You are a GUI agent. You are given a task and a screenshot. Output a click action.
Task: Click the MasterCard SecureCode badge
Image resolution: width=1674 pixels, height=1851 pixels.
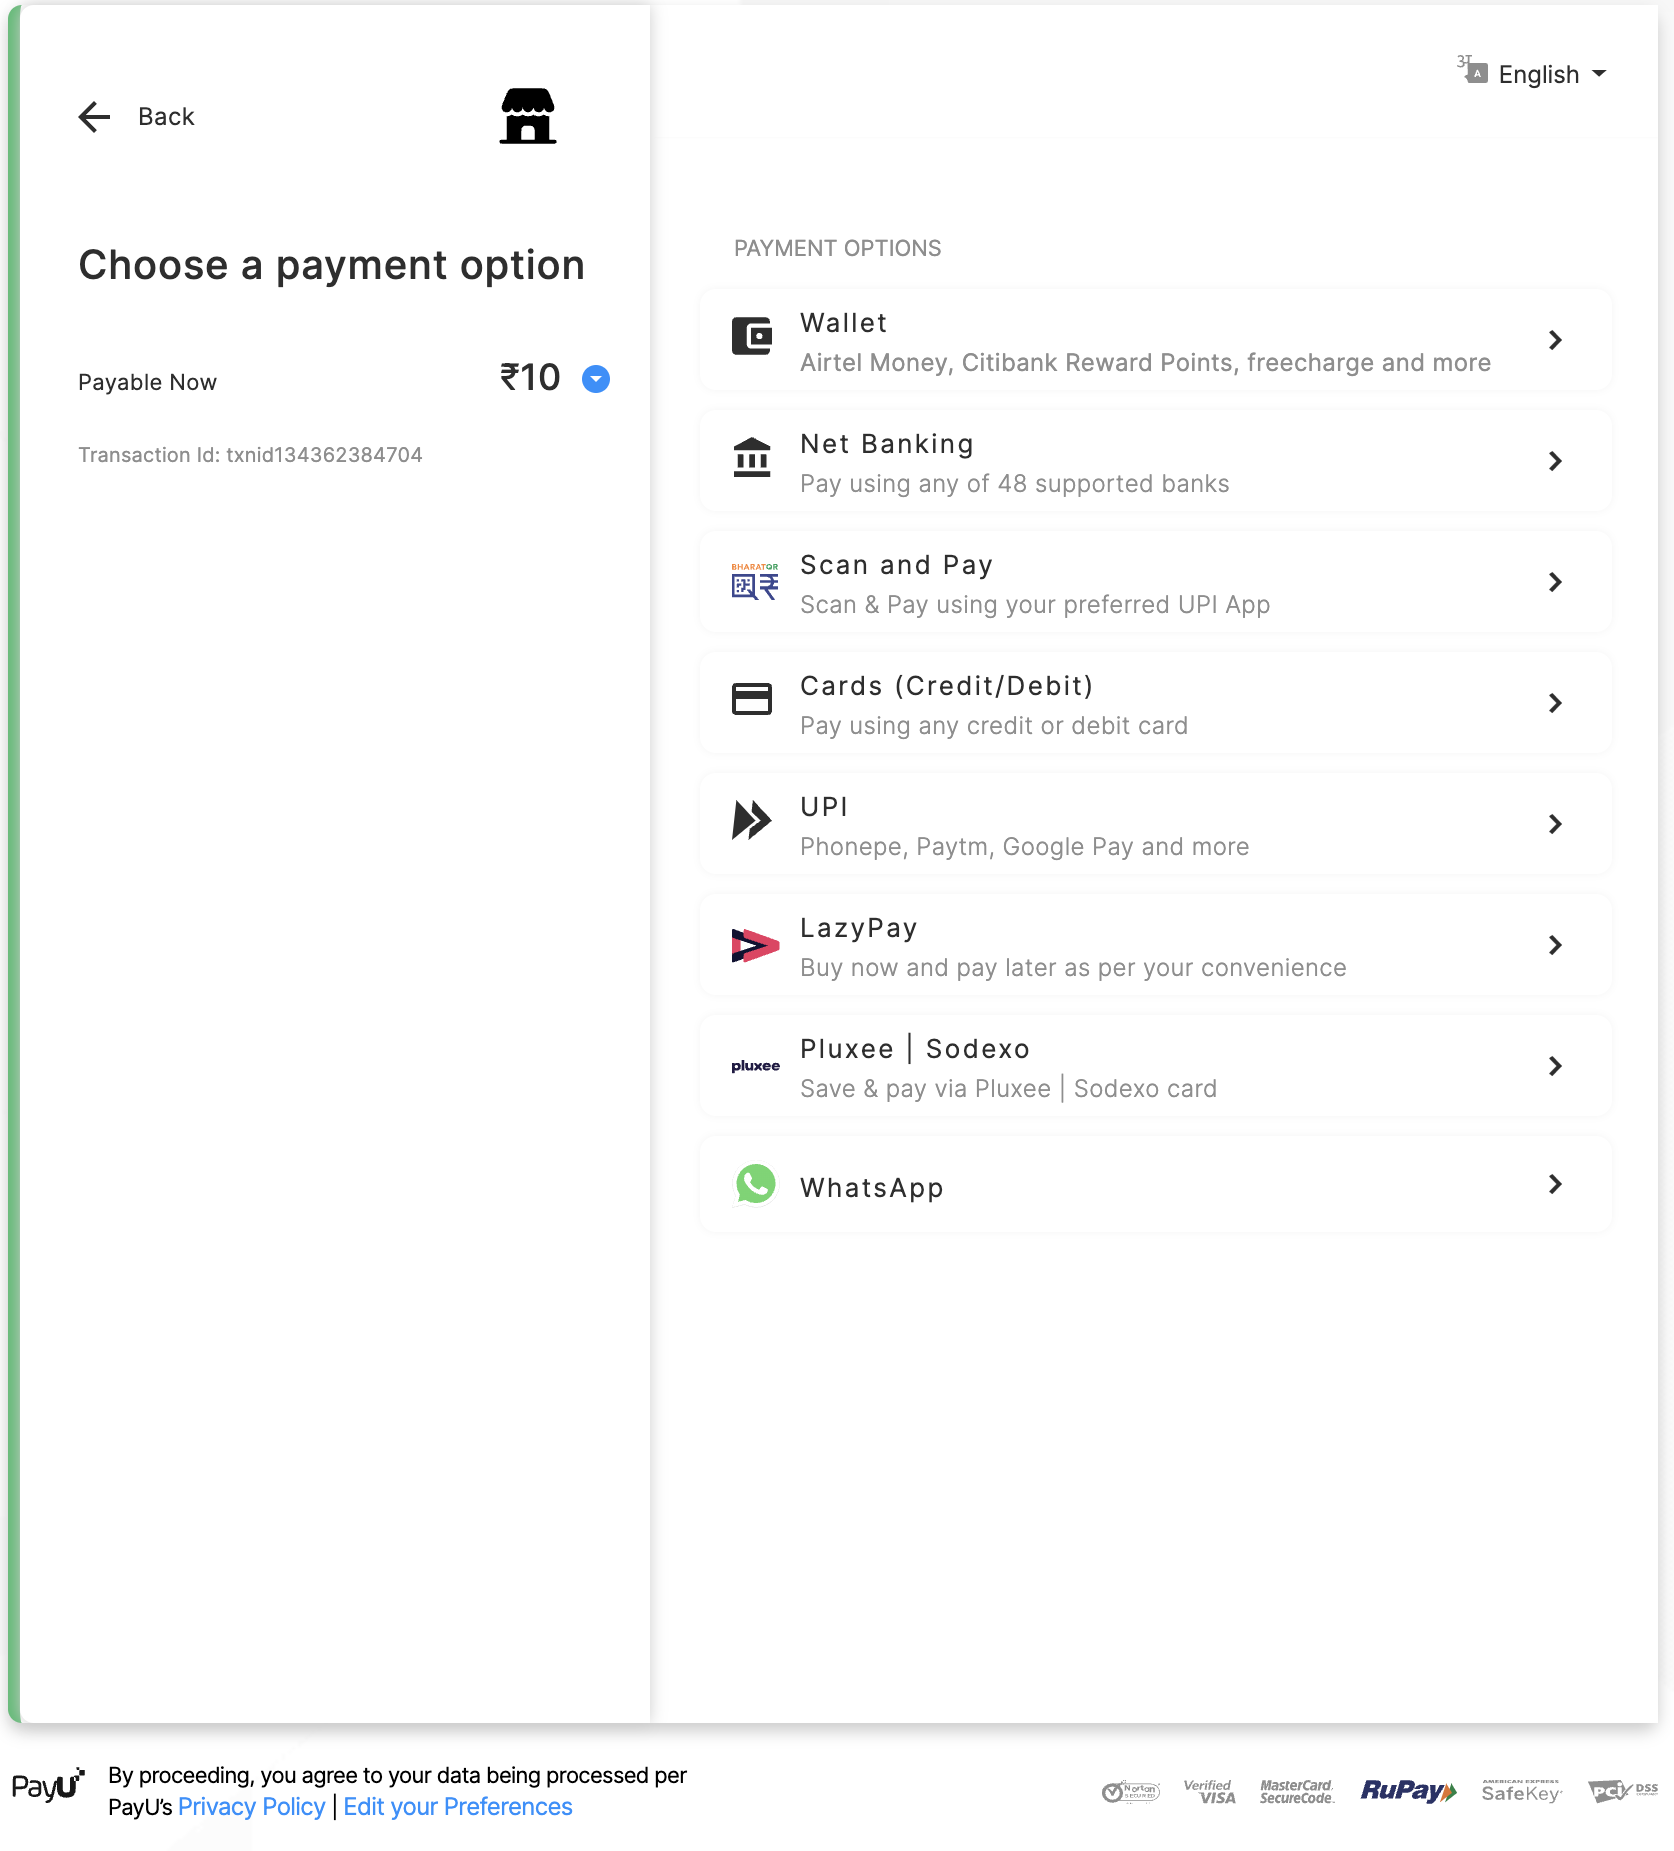(x=1297, y=1792)
